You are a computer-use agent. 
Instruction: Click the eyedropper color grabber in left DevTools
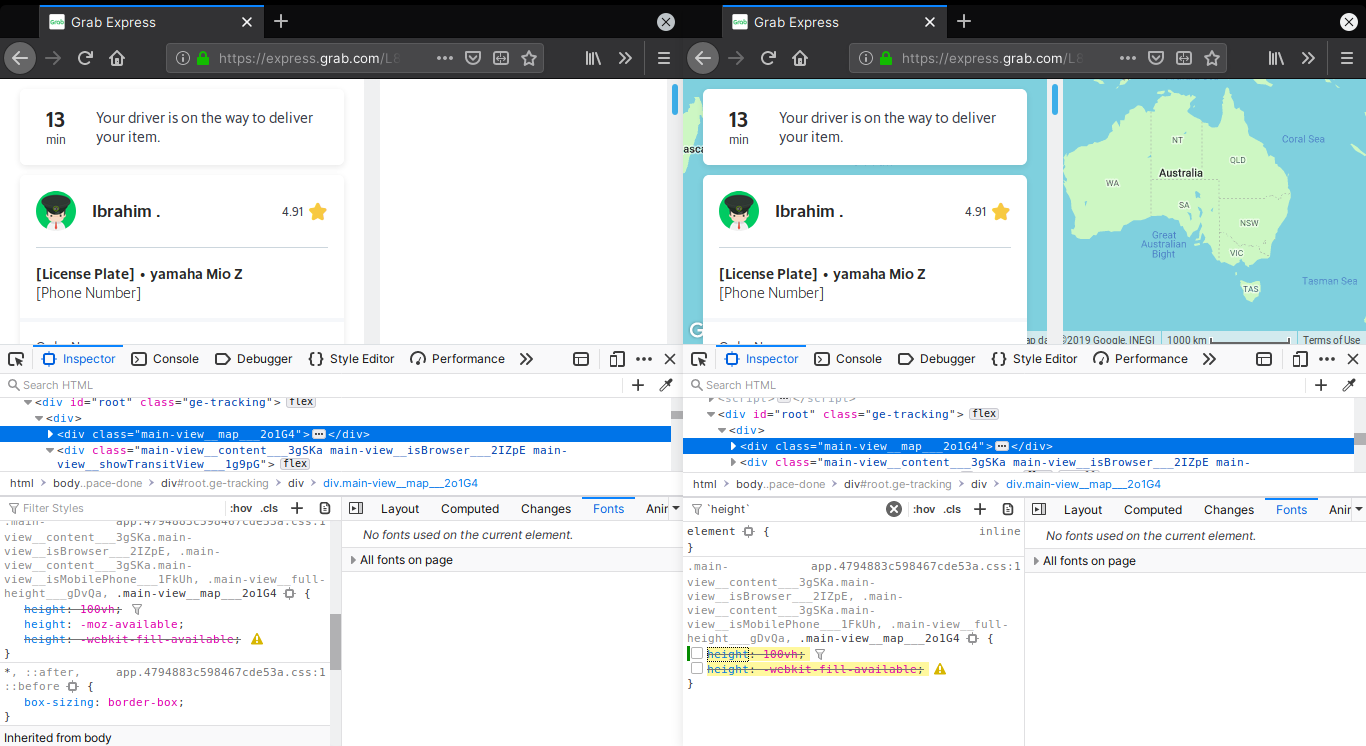click(665, 385)
